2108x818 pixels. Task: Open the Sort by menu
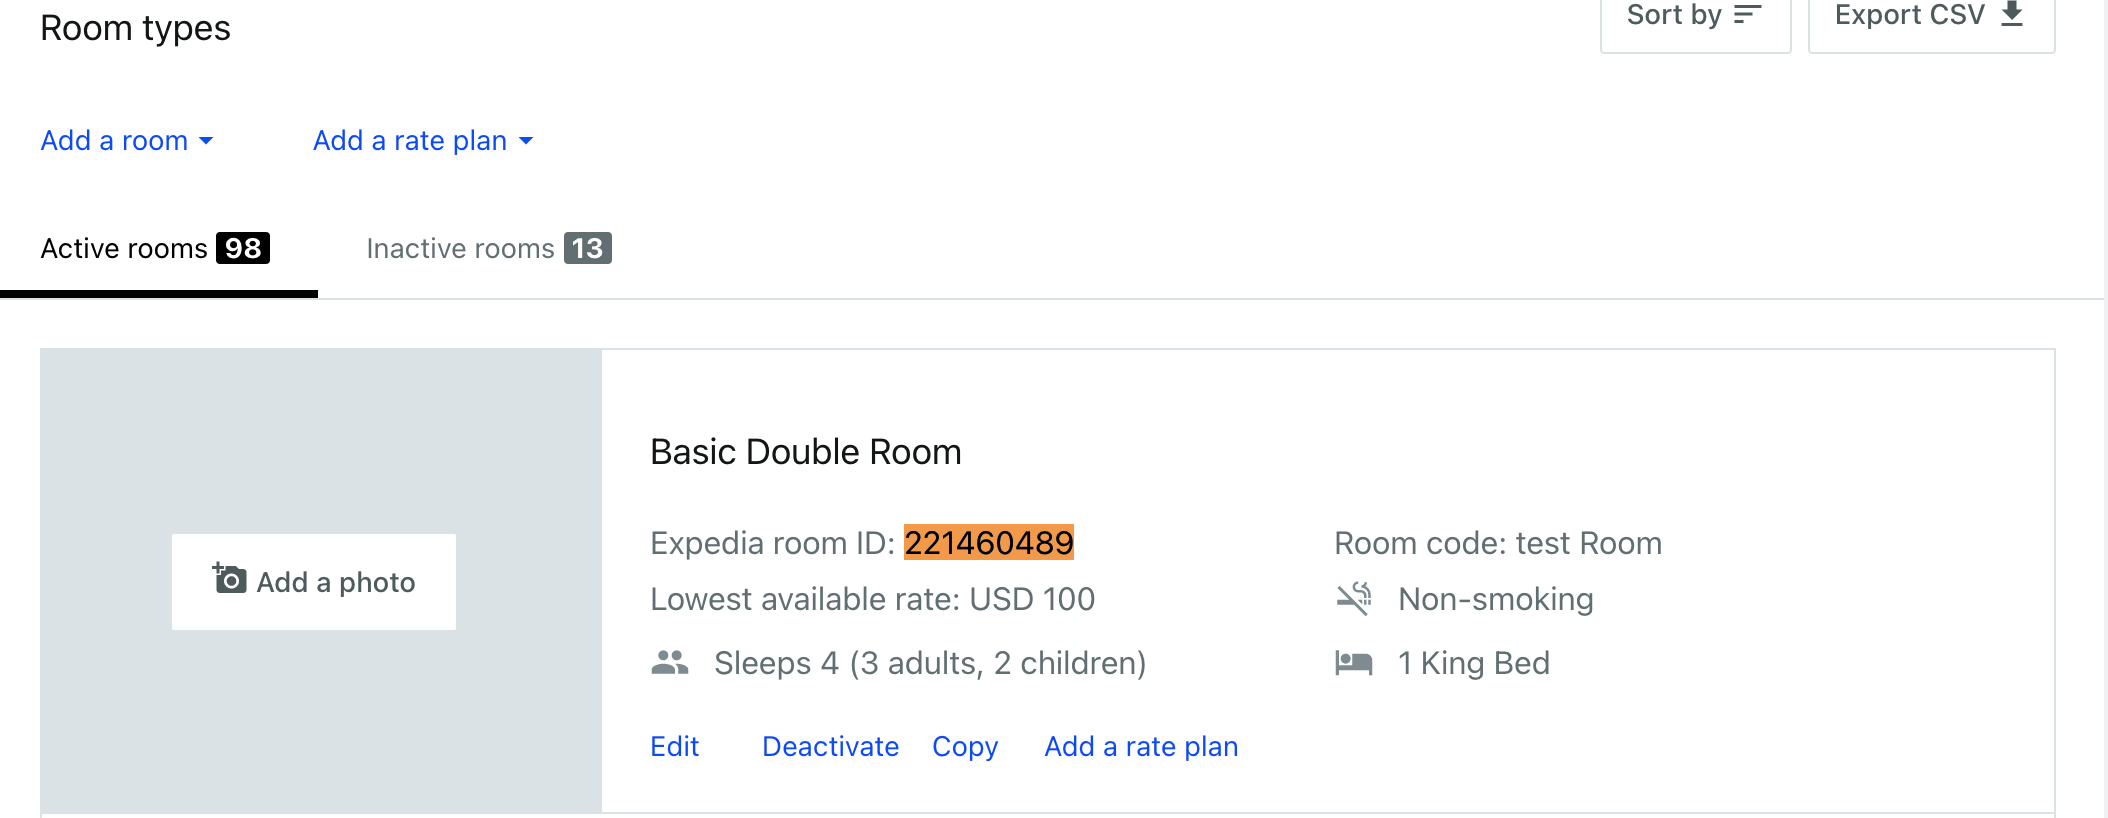pyautogui.click(x=1694, y=17)
